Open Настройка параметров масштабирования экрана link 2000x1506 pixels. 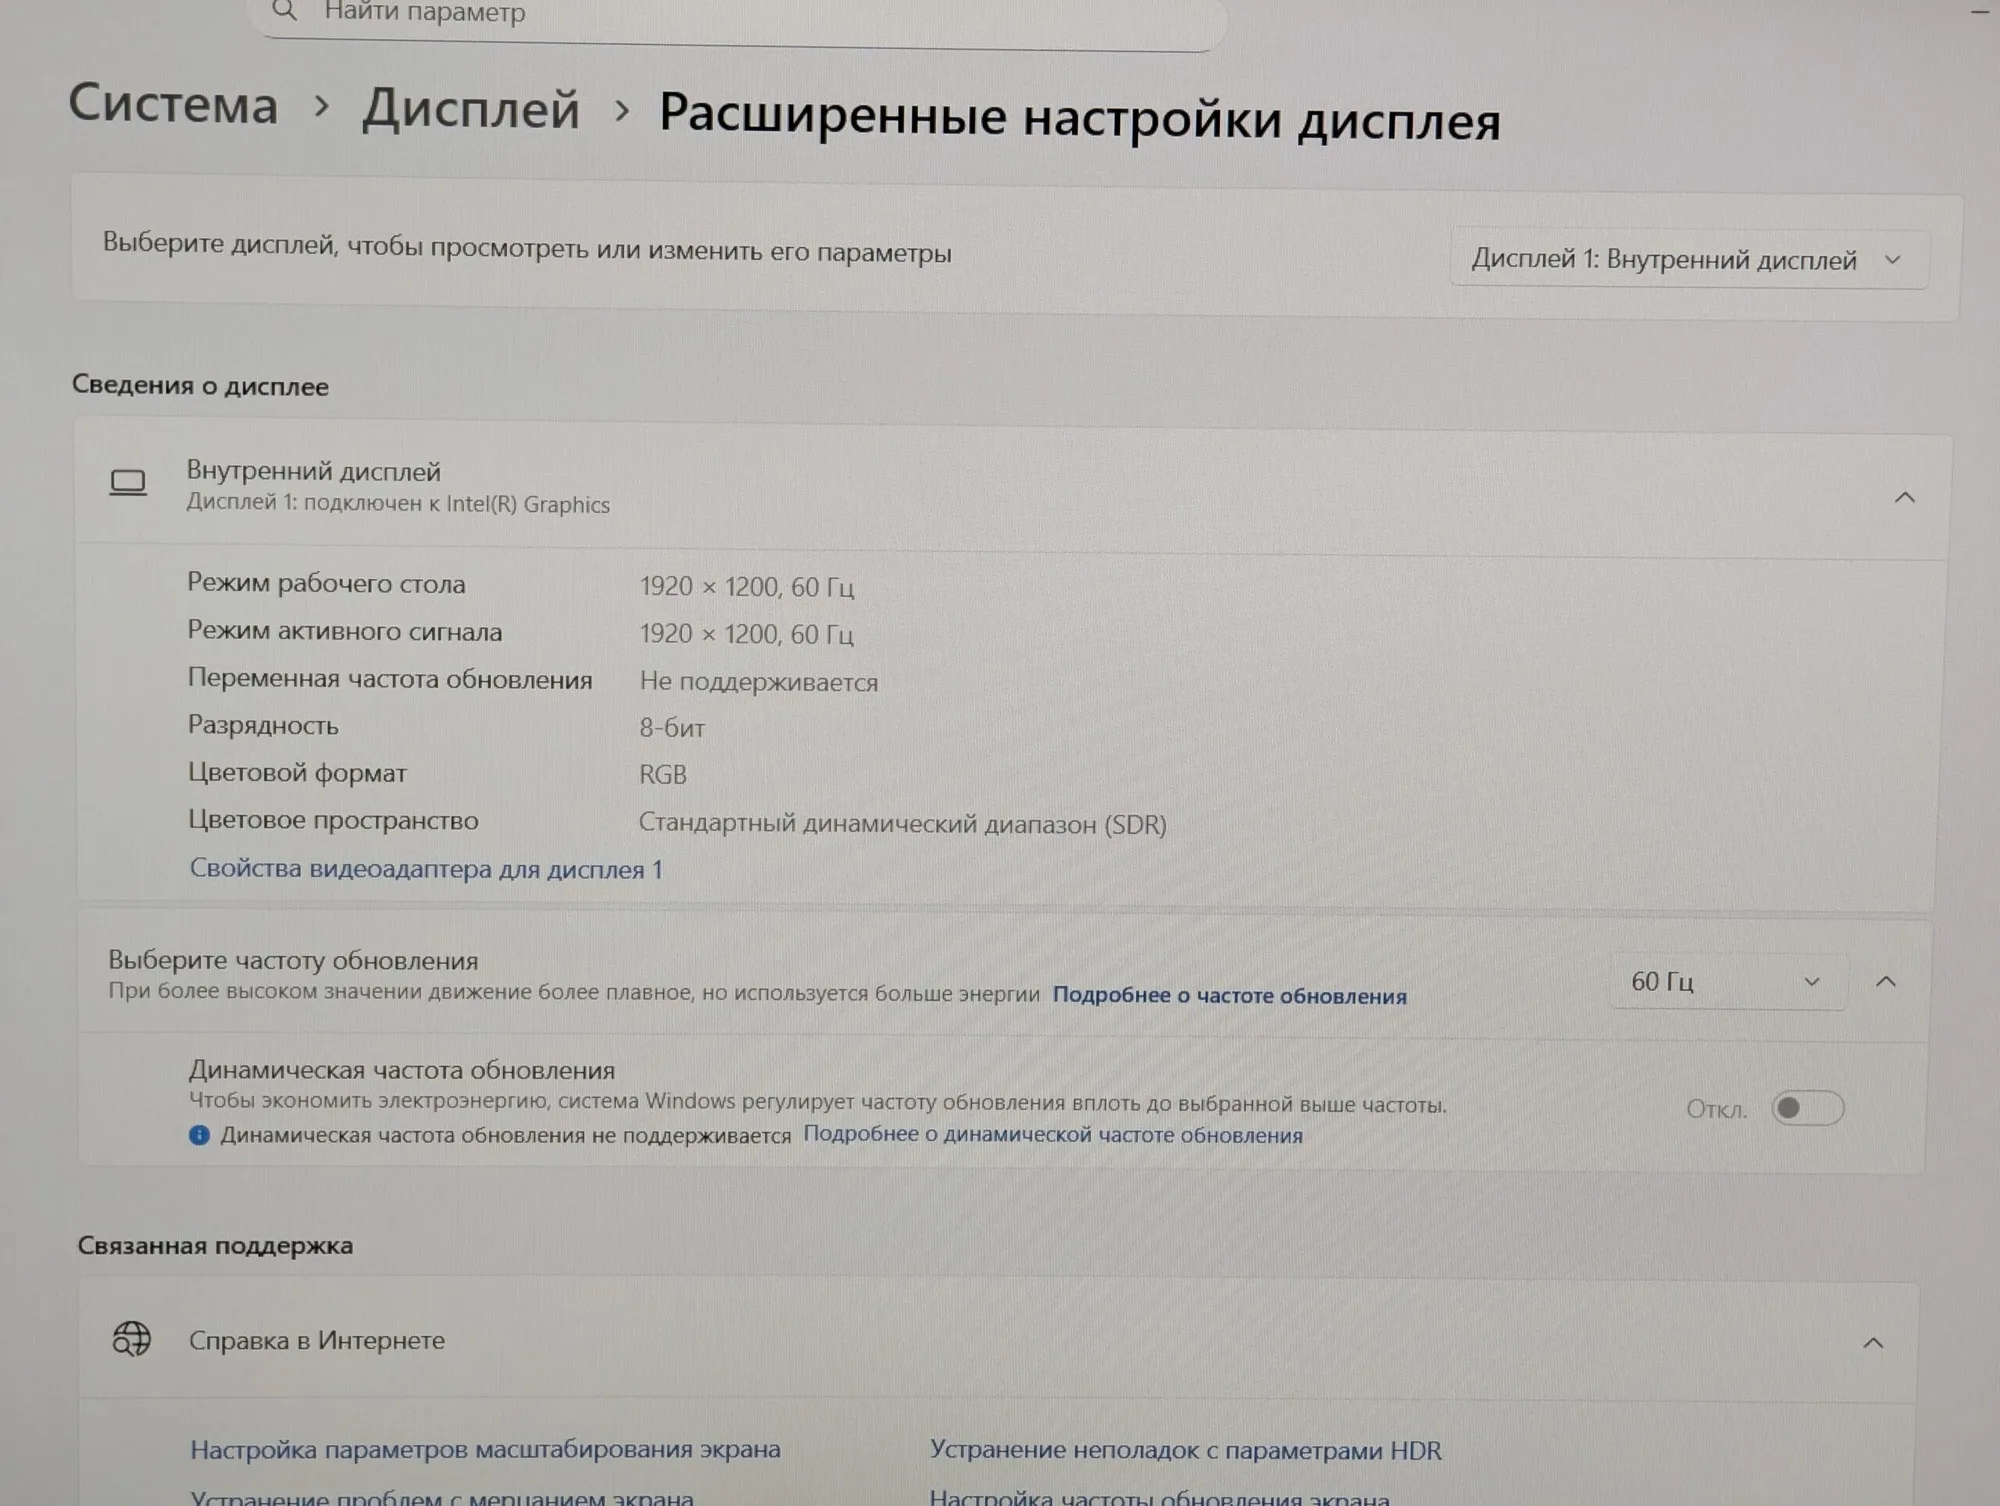[485, 1449]
